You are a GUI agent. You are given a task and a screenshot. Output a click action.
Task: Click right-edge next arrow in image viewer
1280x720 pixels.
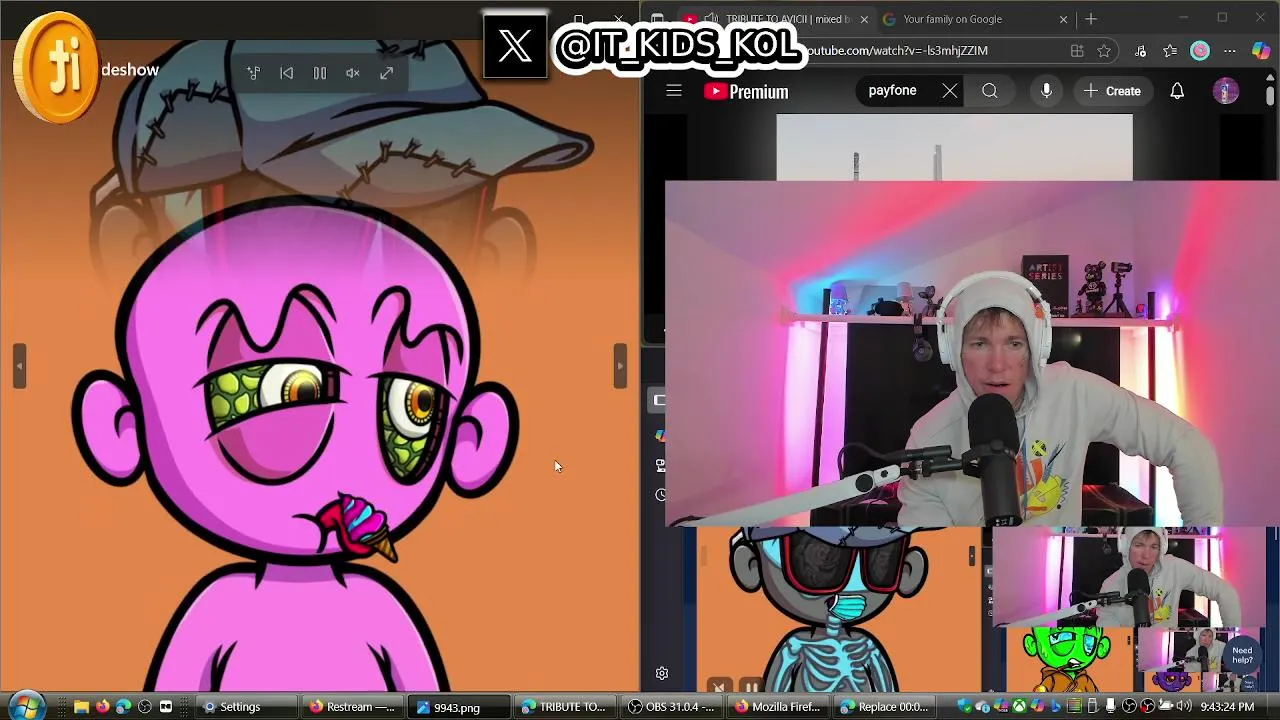point(620,366)
